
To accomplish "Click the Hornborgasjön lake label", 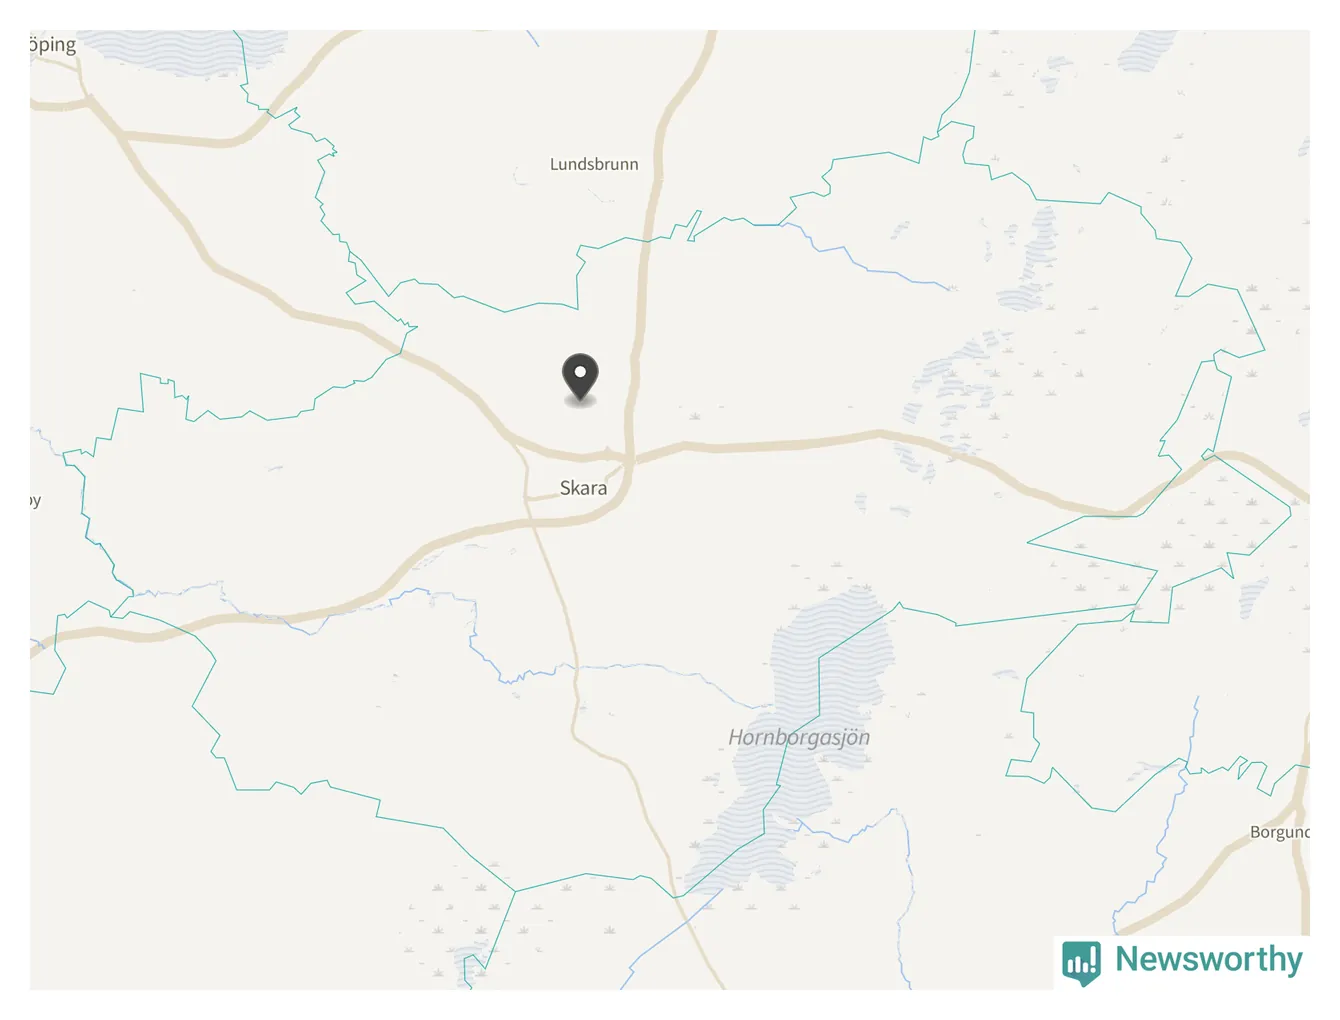I will pos(799,737).
